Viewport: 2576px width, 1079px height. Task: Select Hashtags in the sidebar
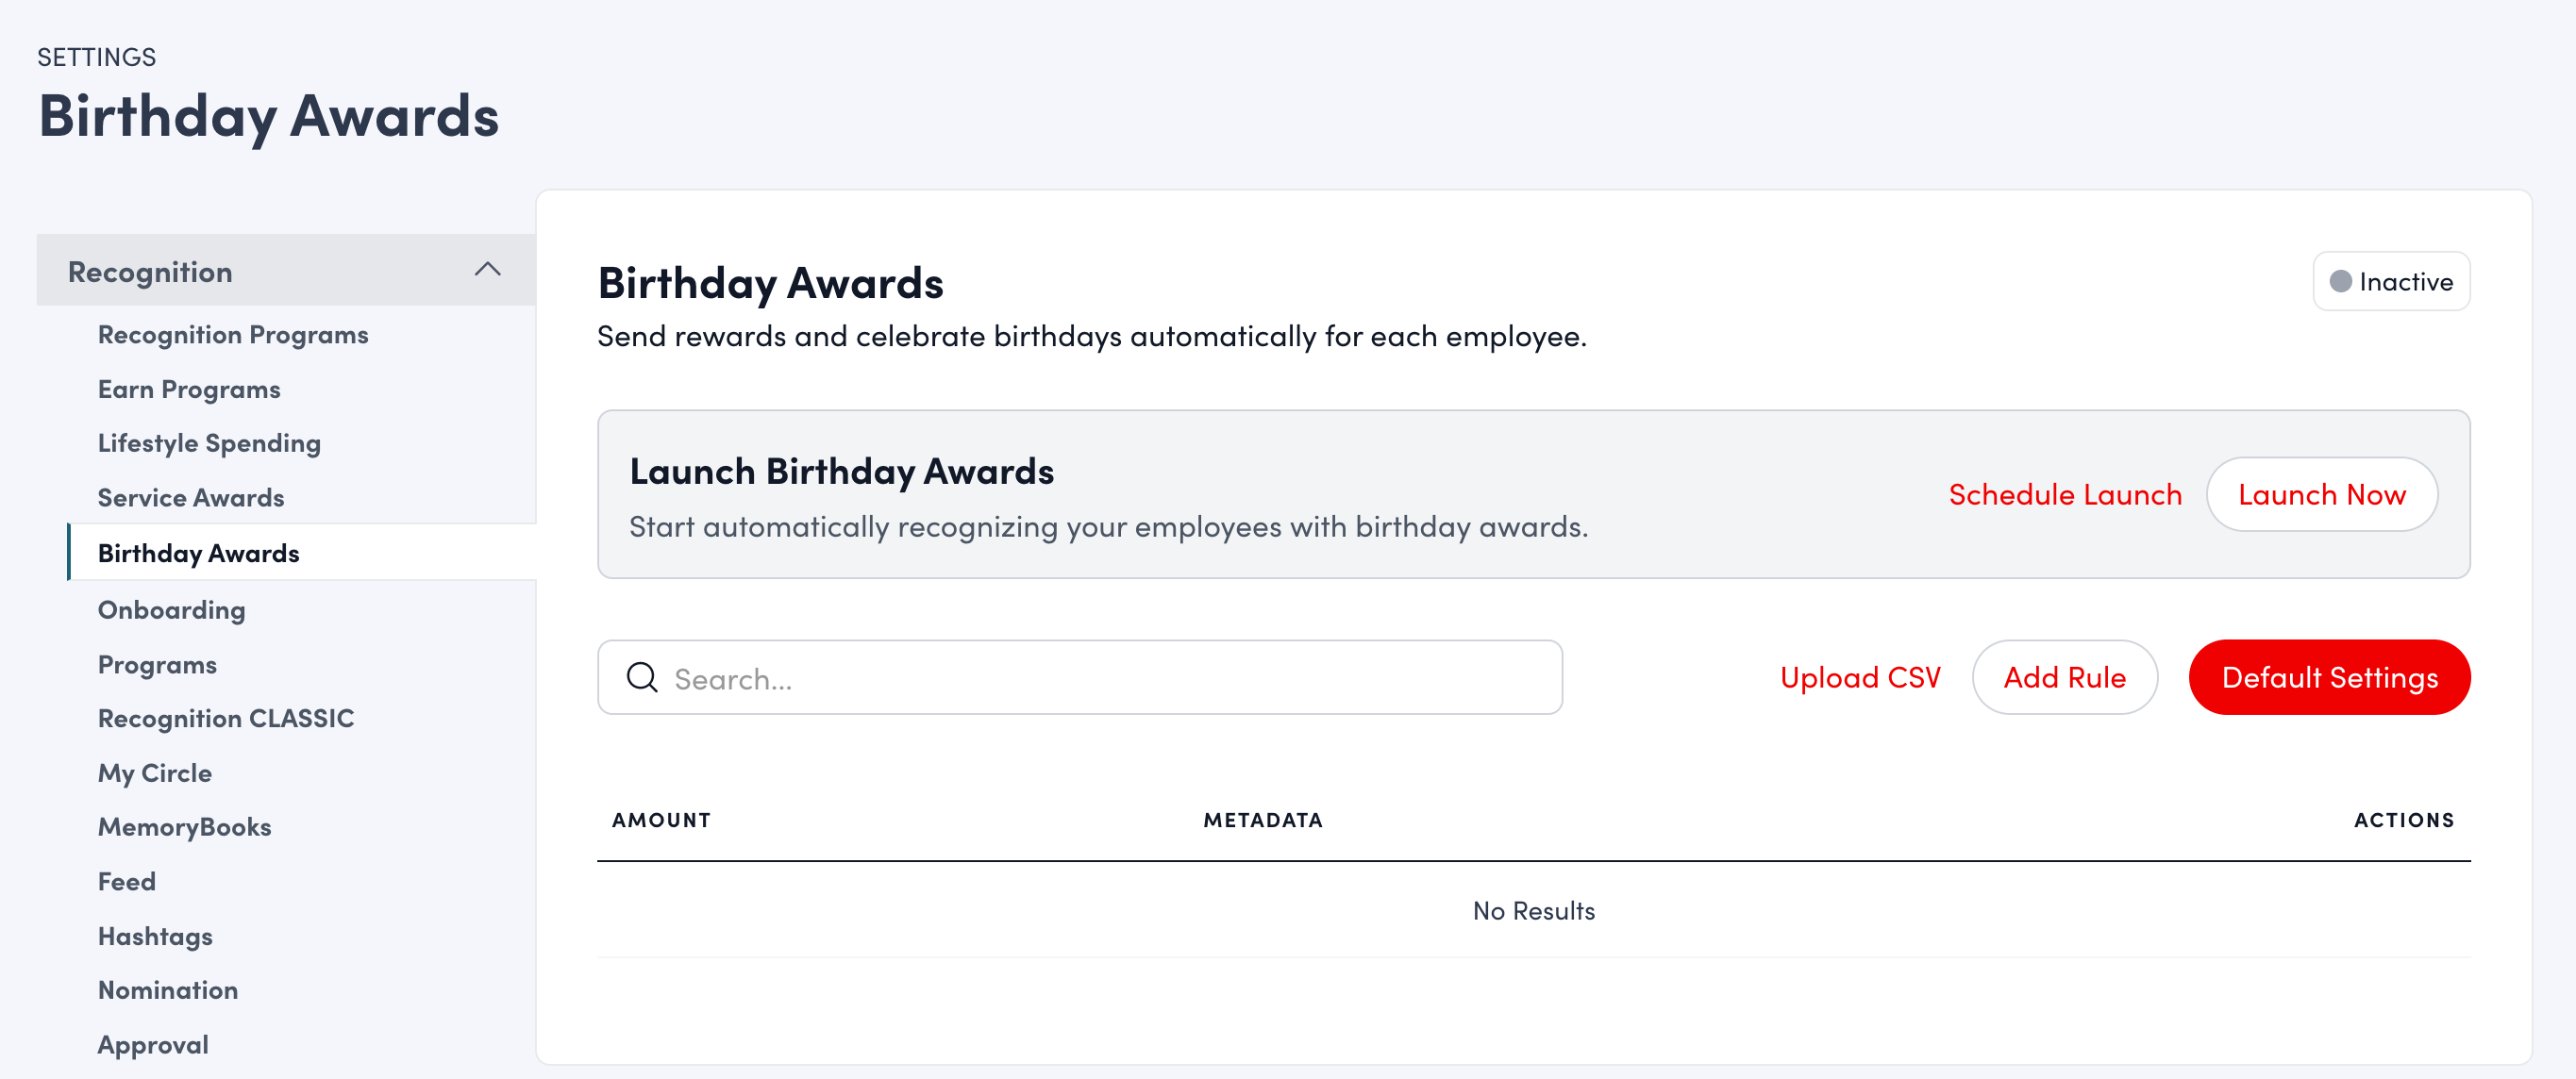tap(155, 936)
